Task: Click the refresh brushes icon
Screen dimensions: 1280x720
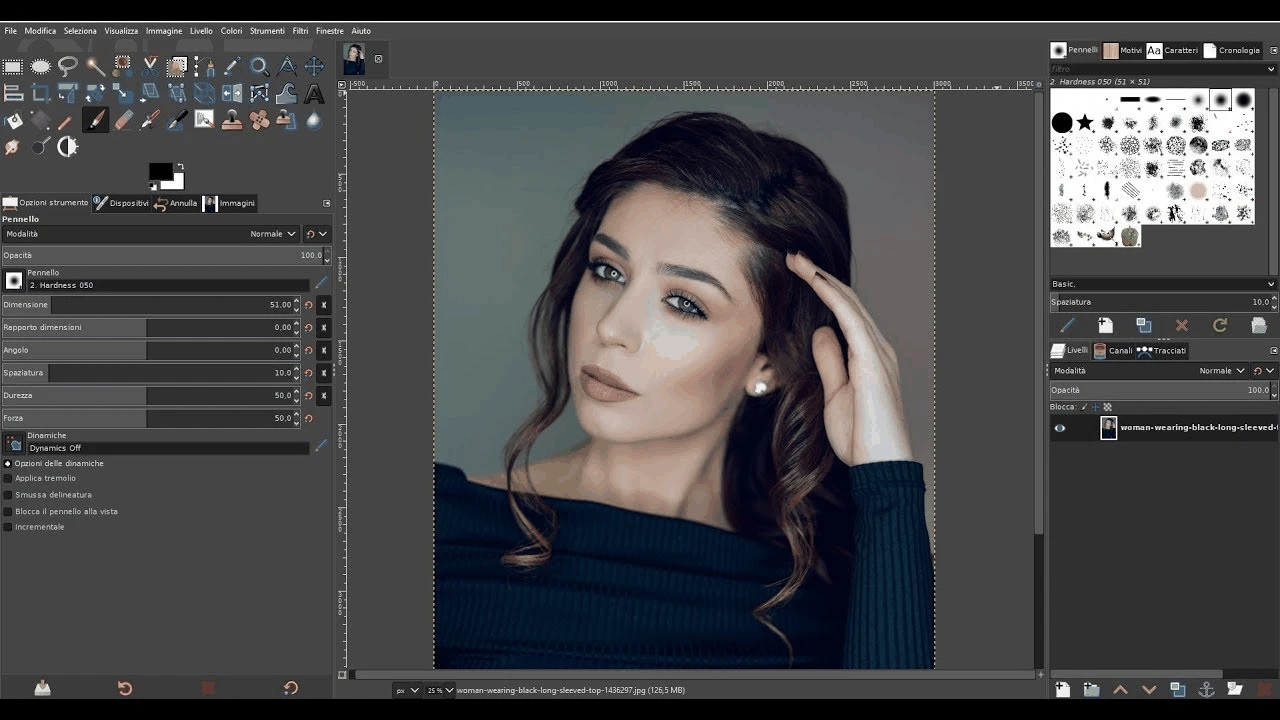Action: click(x=1220, y=326)
